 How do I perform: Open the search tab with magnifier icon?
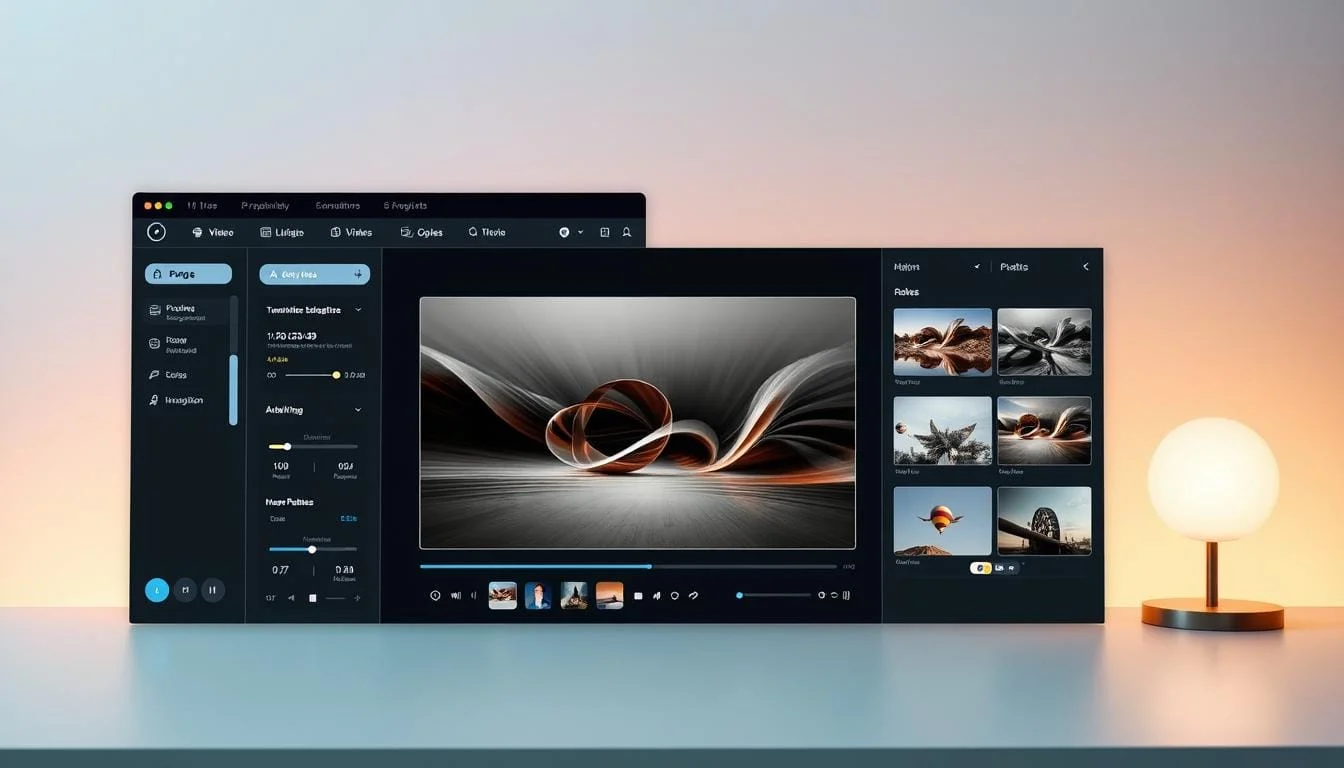pos(486,232)
